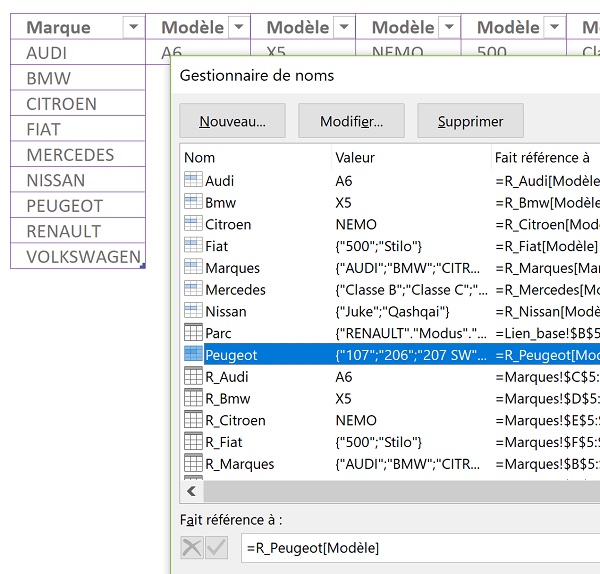This screenshot has height=574, width=600.
Task: Click the left arrow of horizontal scrollbar
Action: coord(192,491)
